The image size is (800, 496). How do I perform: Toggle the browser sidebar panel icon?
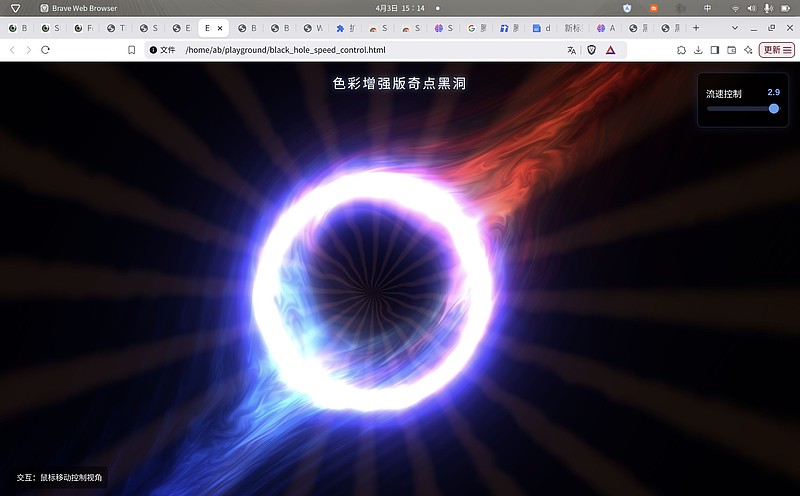click(x=715, y=50)
